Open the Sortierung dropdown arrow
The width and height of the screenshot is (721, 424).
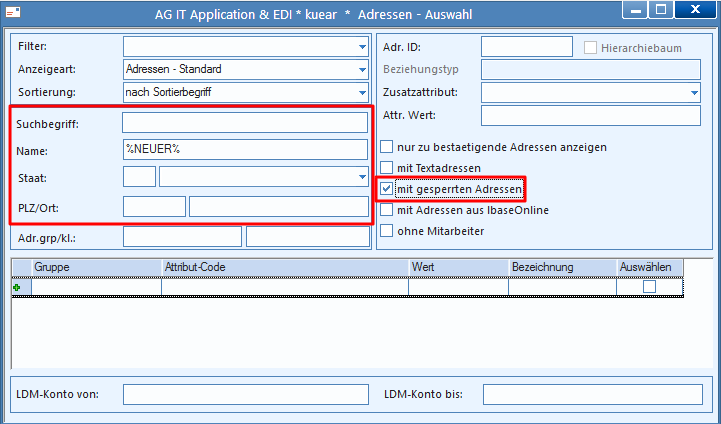(x=362, y=92)
